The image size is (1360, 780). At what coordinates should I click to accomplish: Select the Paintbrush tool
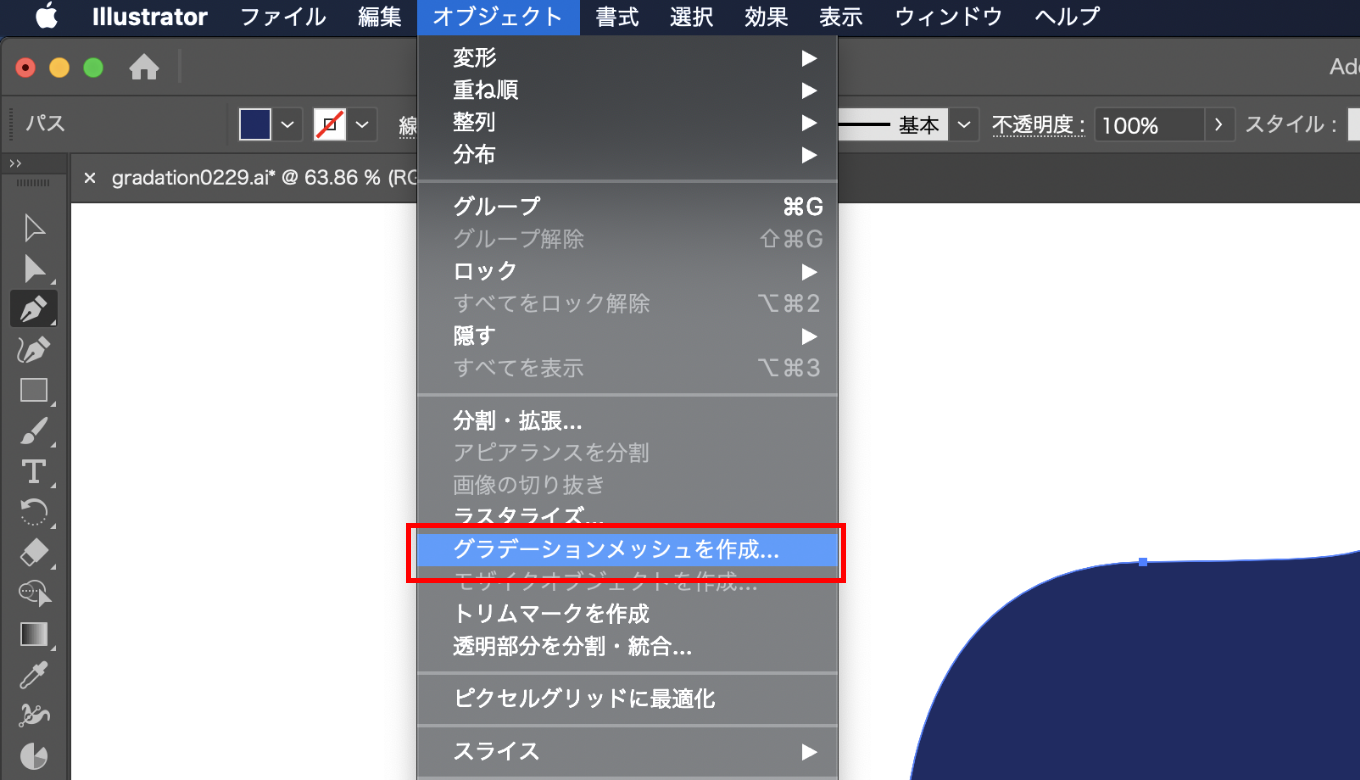(34, 431)
